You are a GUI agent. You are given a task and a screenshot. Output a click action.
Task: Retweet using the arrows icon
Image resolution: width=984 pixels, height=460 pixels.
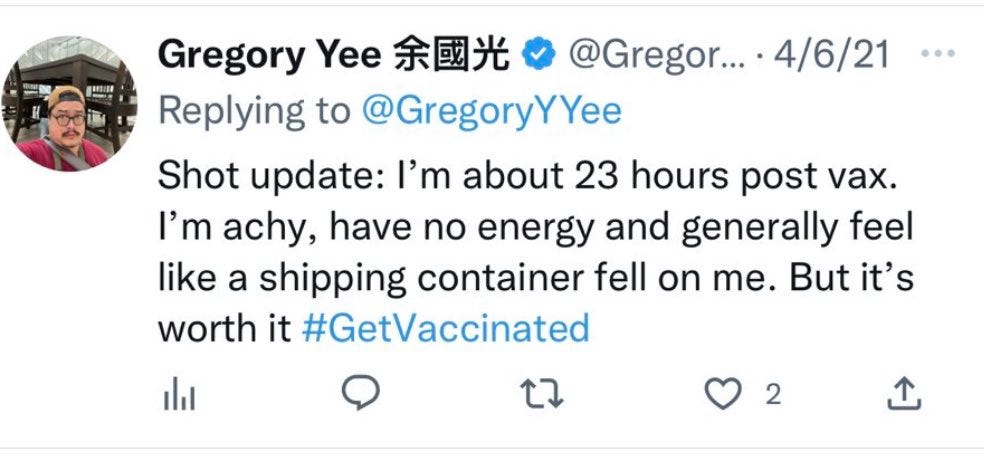click(545, 396)
